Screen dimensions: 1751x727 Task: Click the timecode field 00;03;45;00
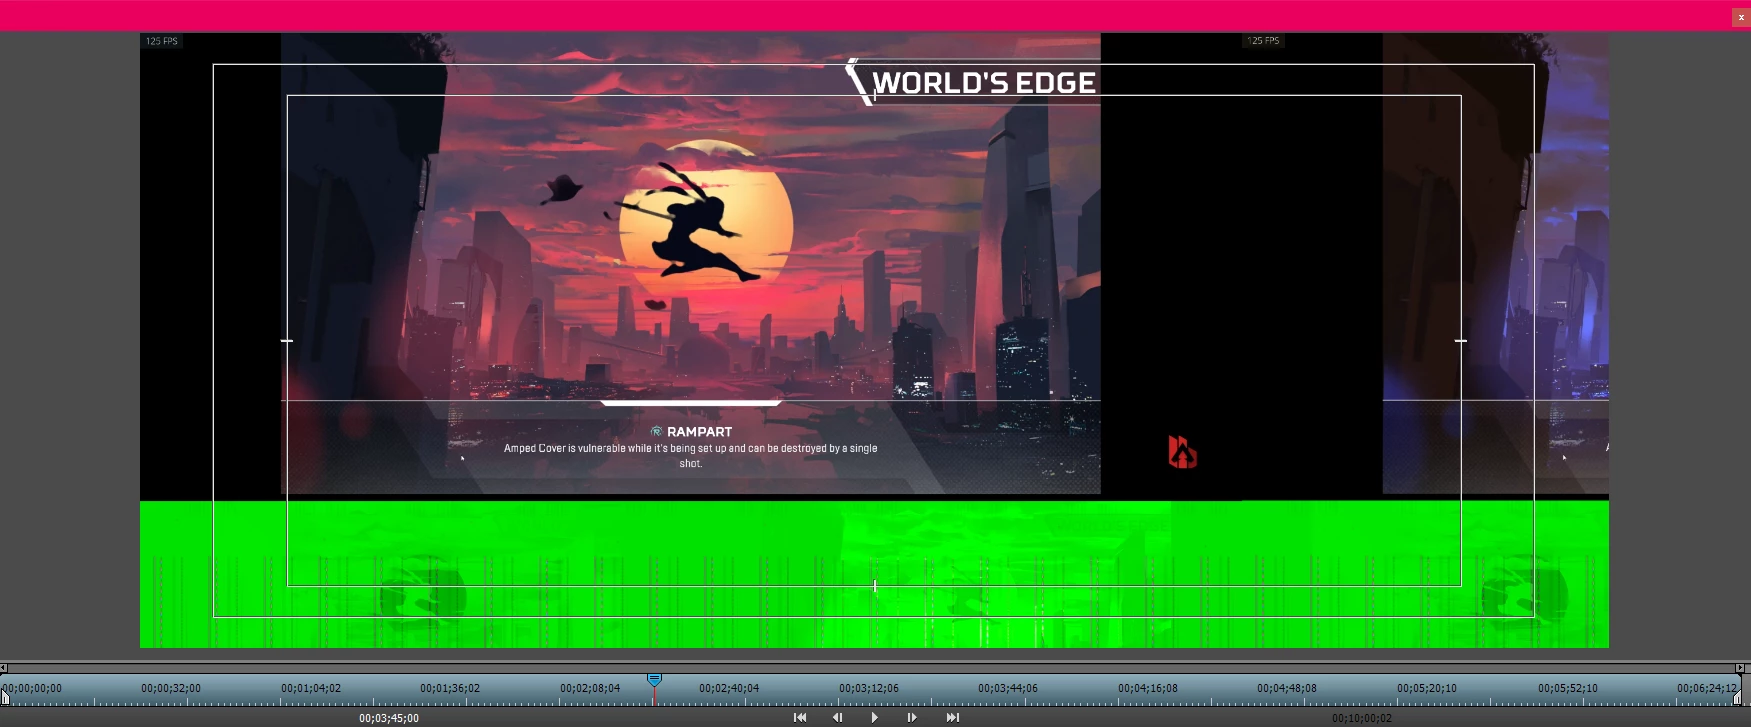[389, 718]
